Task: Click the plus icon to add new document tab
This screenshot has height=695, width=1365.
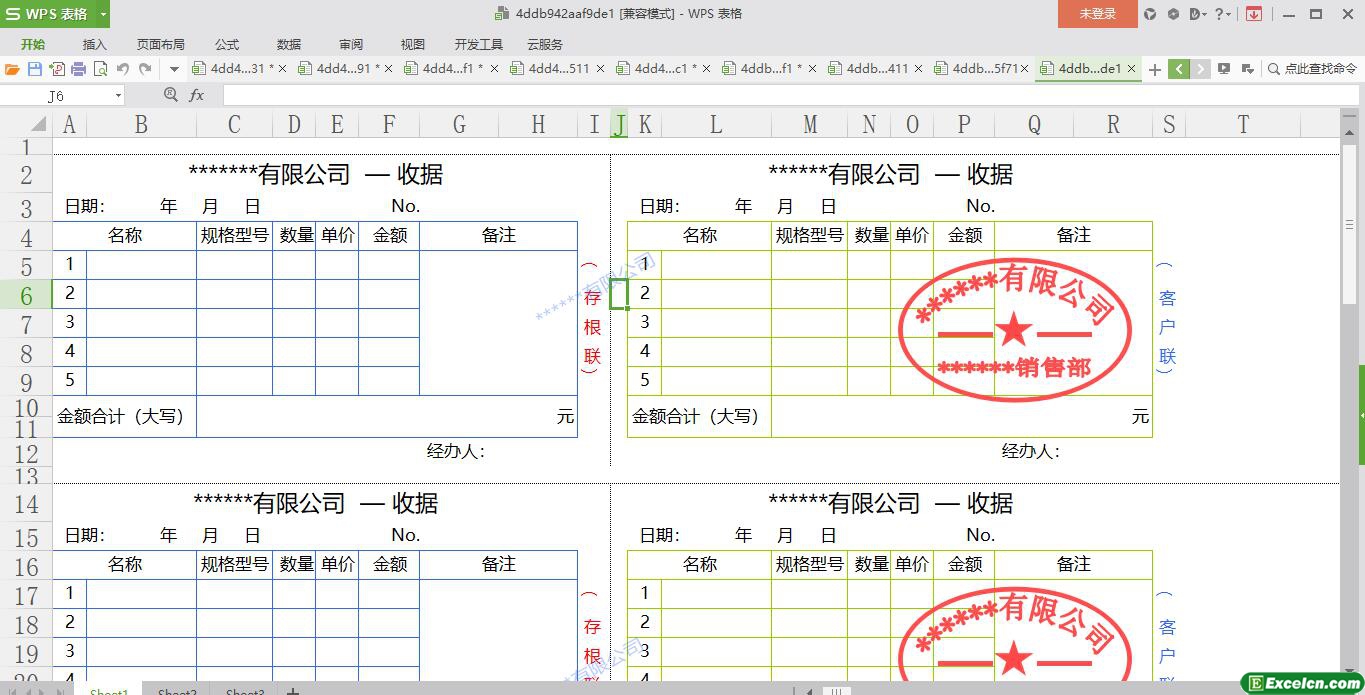Action: (x=1155, y=69)
